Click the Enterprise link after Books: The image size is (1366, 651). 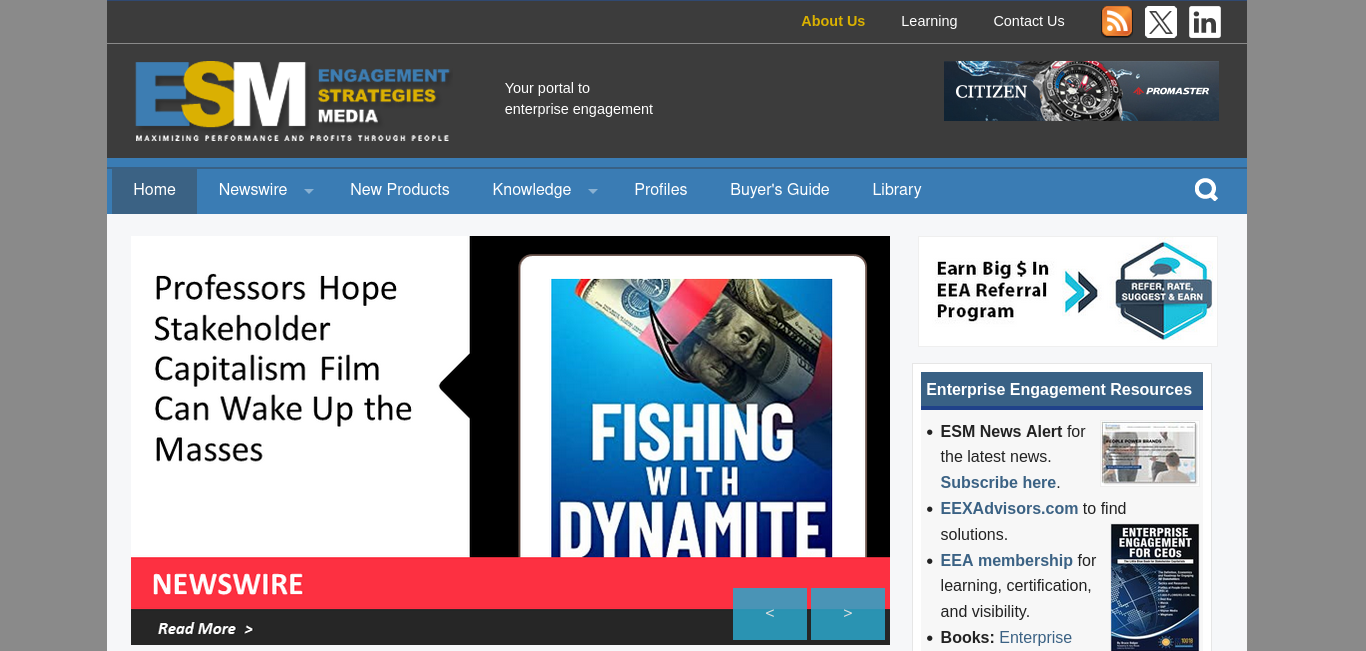pos(1035,637)
